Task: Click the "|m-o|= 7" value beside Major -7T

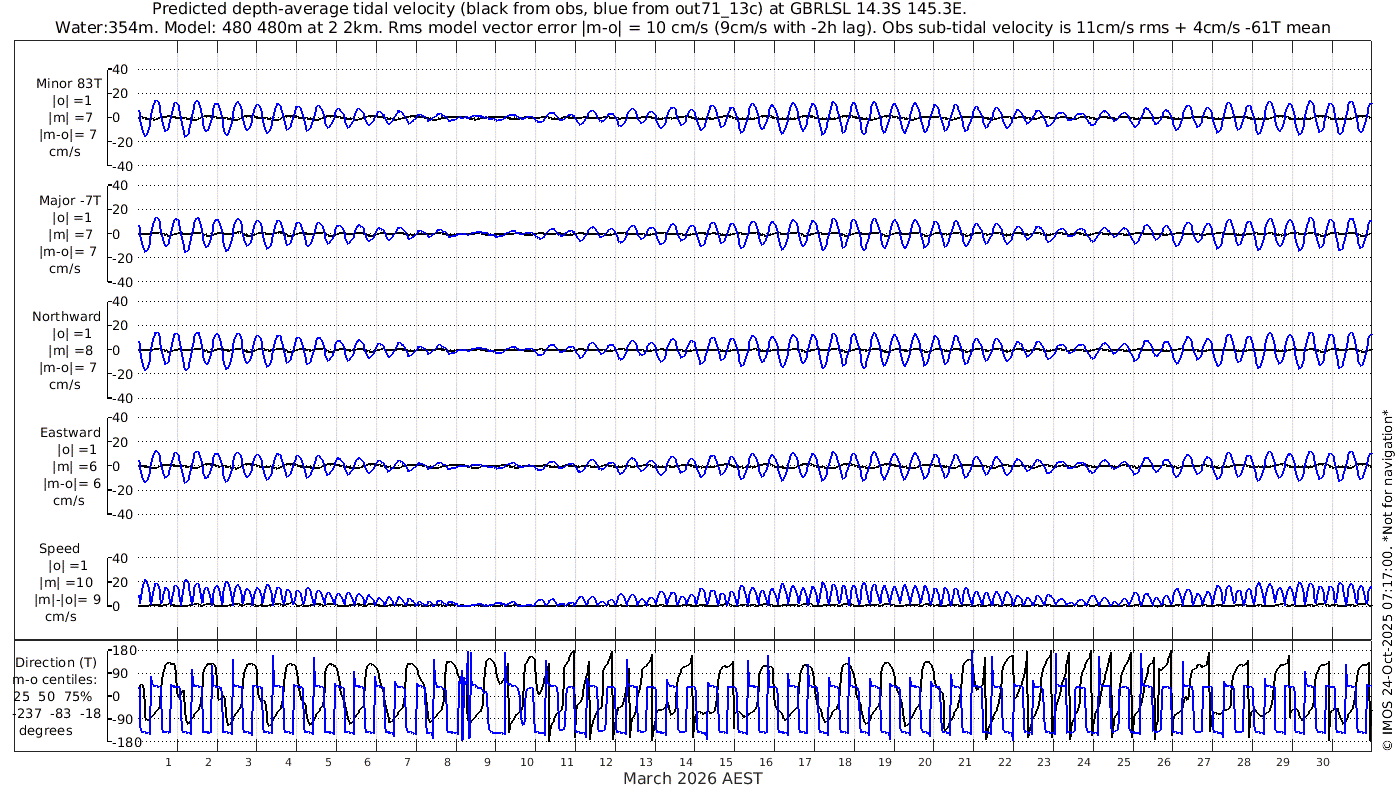Action: pos(68,252)
